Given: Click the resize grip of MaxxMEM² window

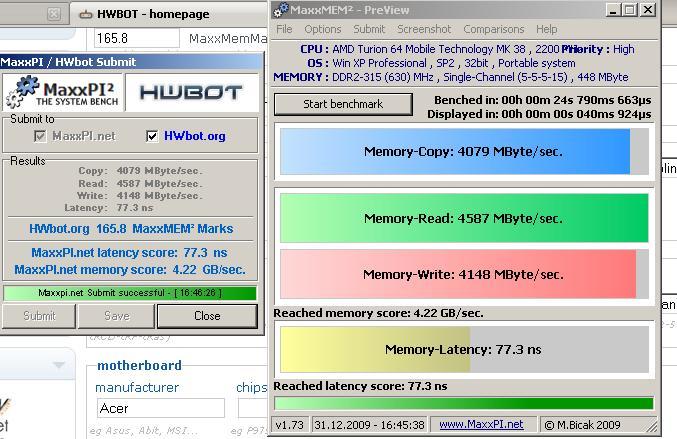Looking at the screenshot, I should 652,427.
